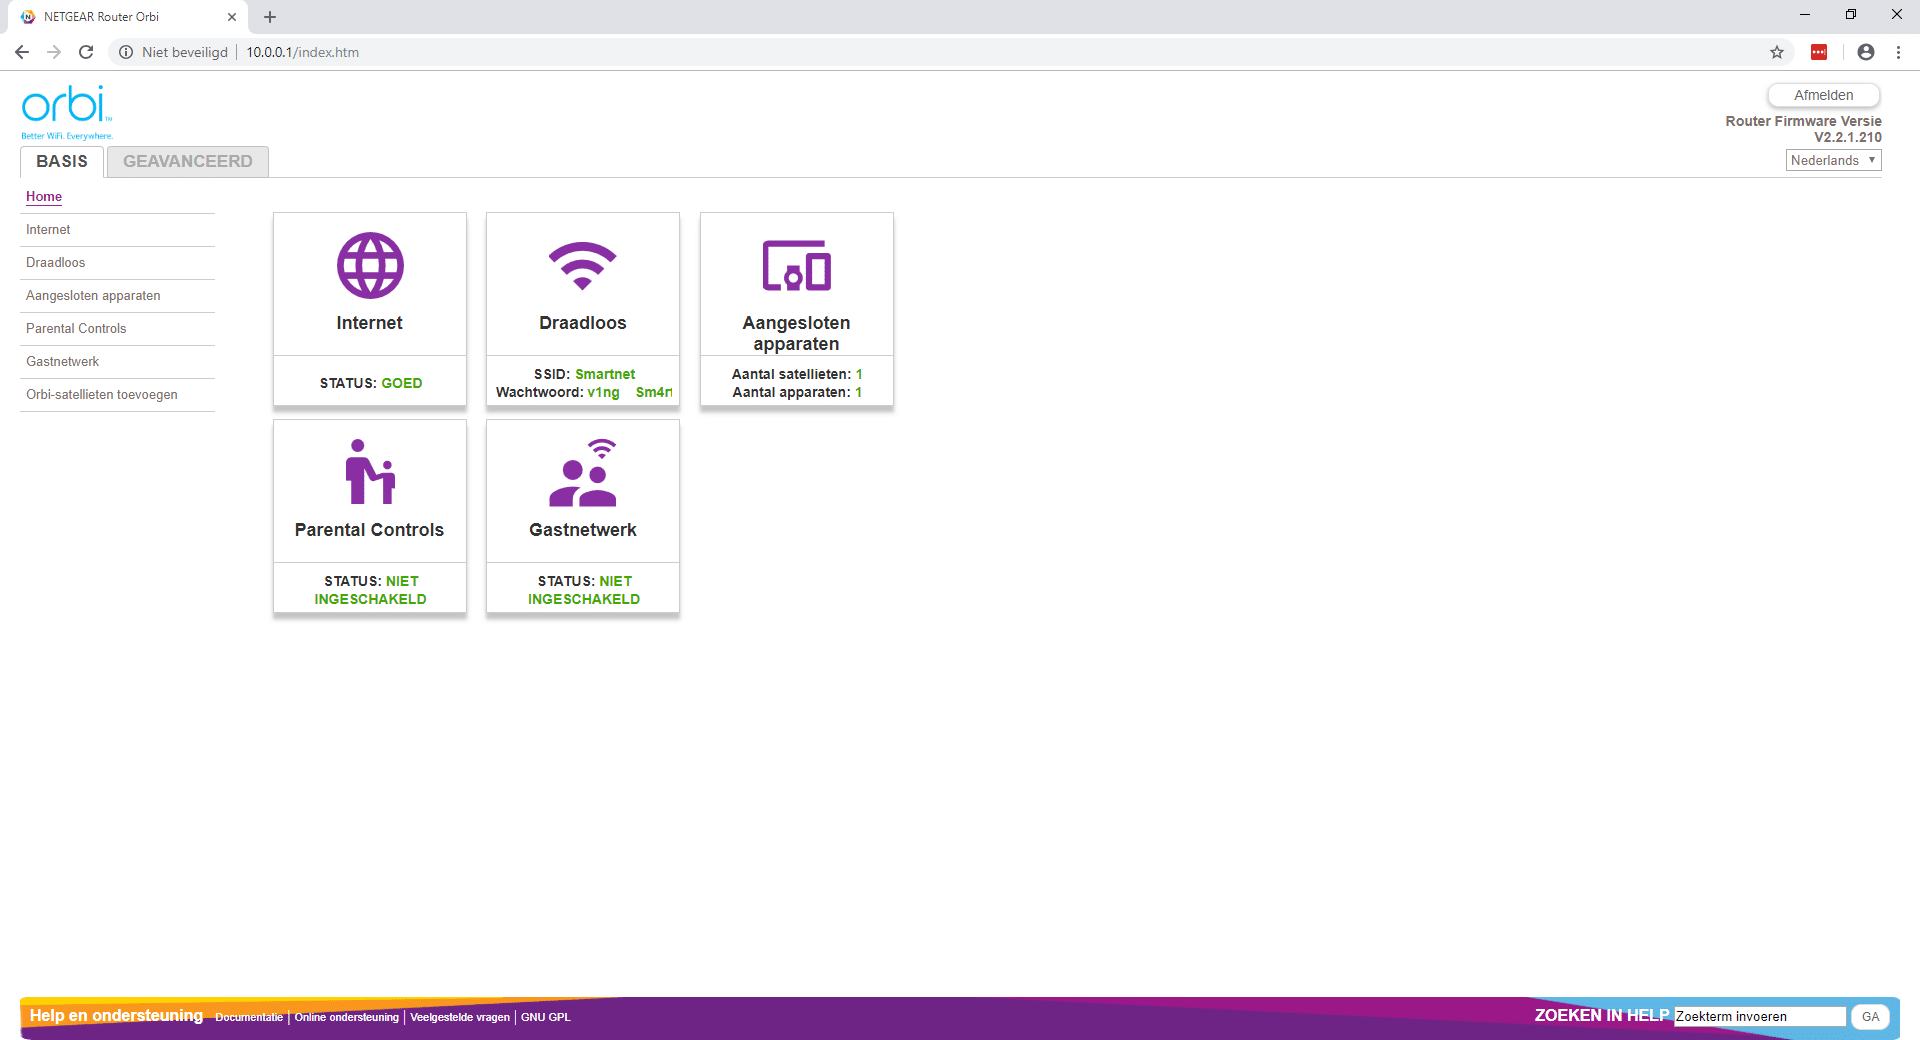This screenshot has height=1040, width=1920.
Task: Open Orbi-satellieten toevoegen in sidebar
Action: [x=102, y=395]
